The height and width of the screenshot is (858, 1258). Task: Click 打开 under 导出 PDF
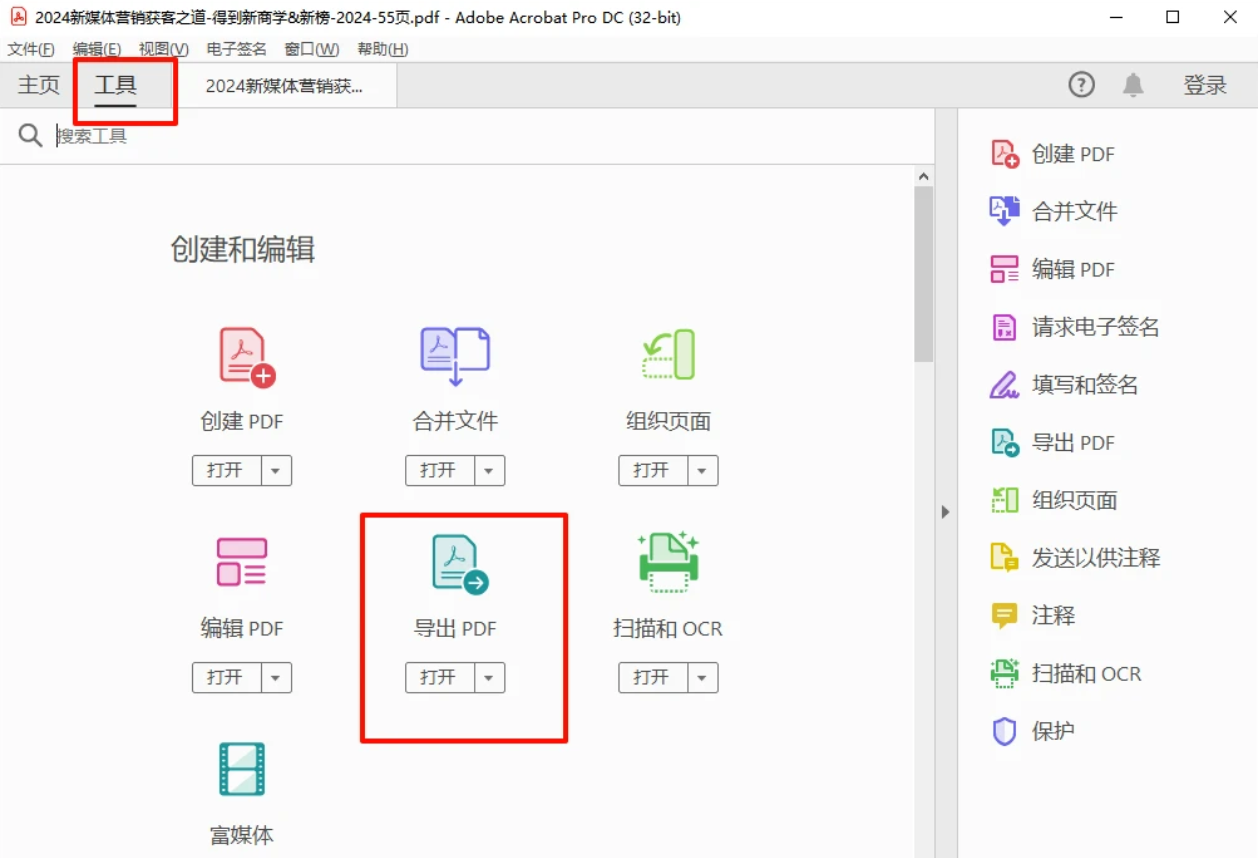coord(439,677)
